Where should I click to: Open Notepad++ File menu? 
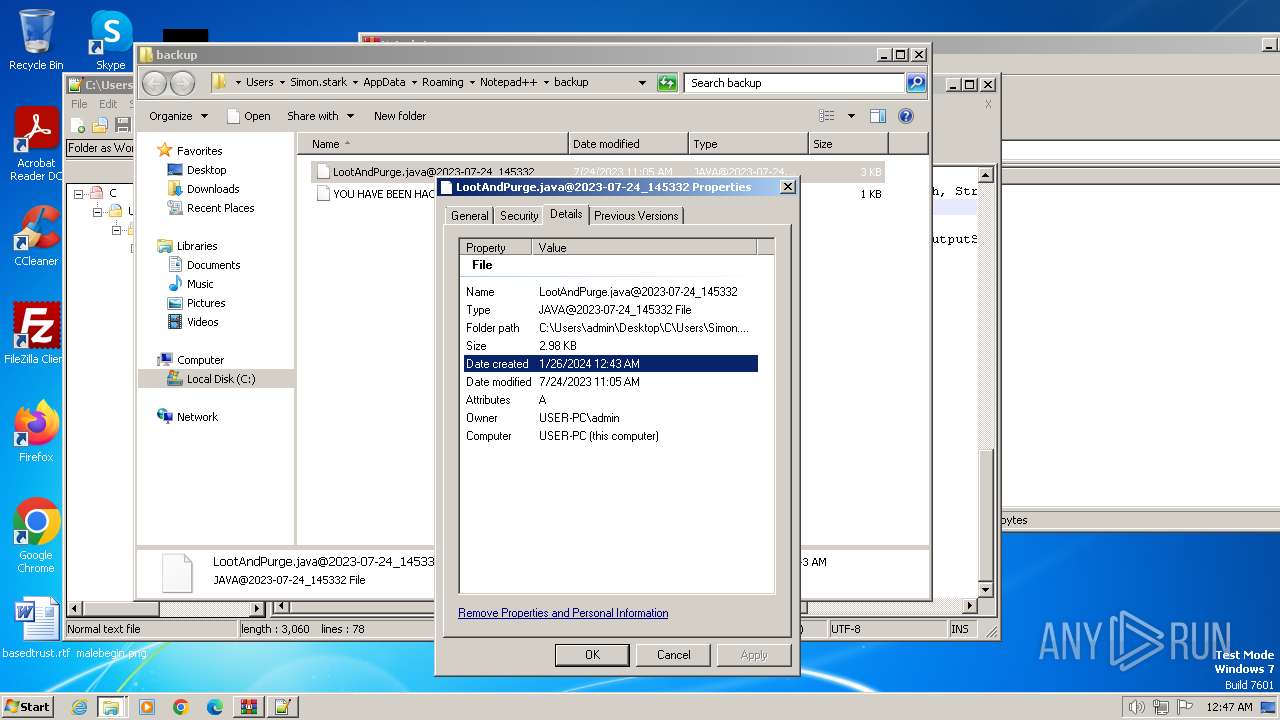click(x=79, y=104)
